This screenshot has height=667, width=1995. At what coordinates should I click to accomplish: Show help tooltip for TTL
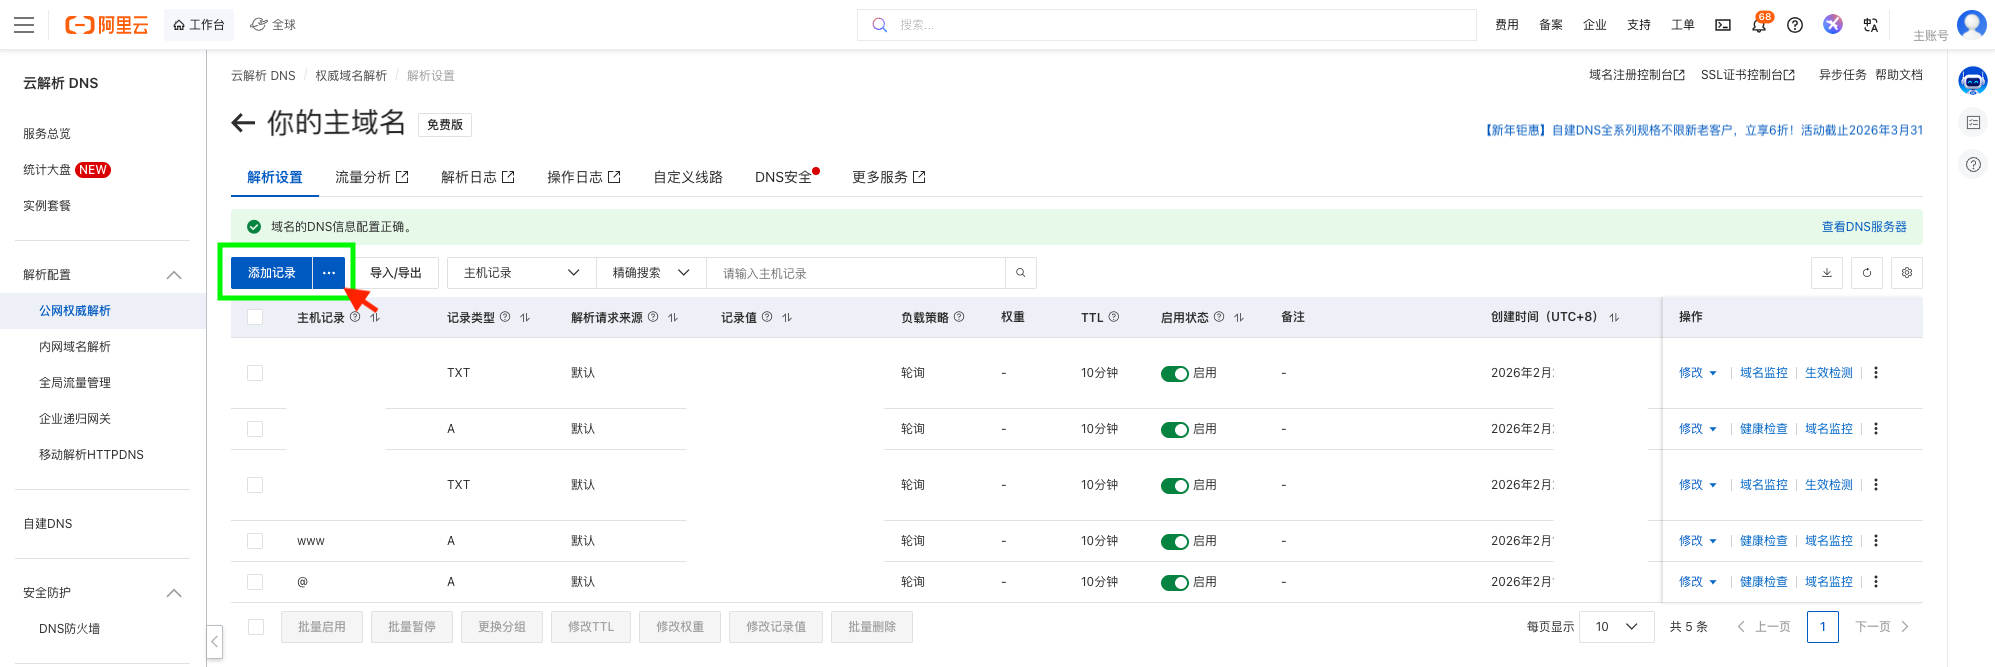point(1114,317)
